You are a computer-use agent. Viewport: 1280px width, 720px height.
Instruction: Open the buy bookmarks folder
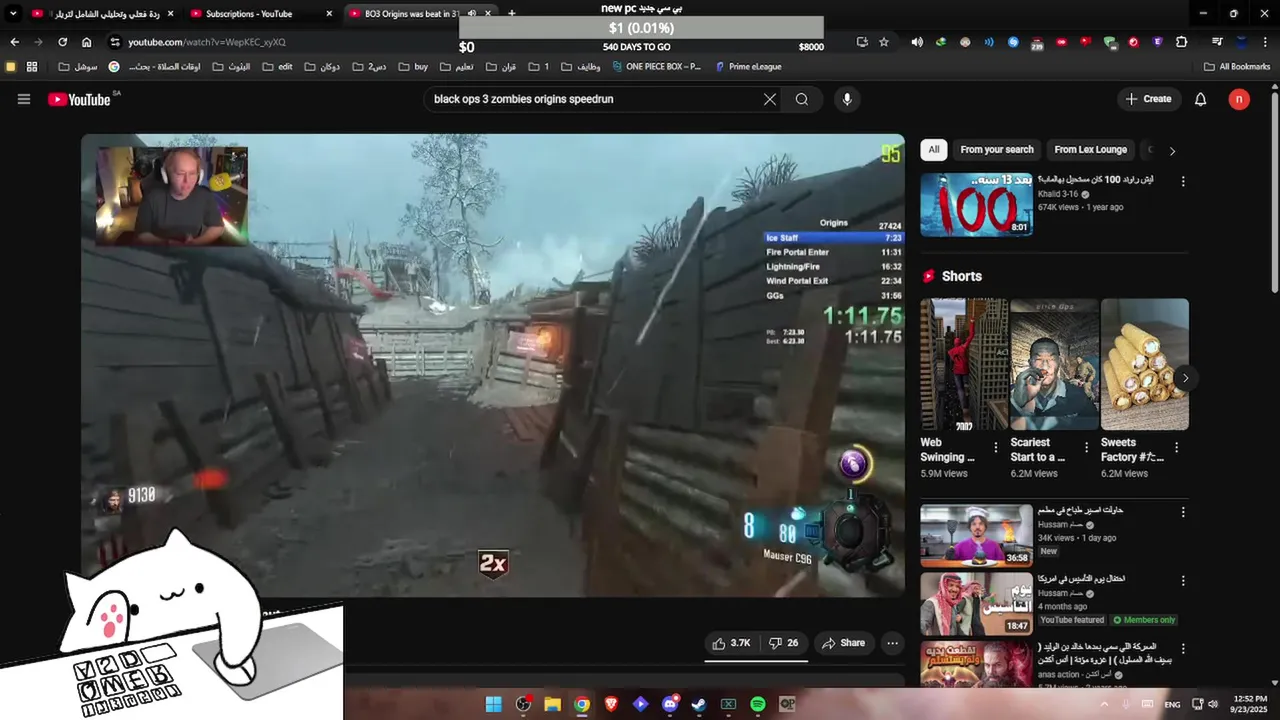413,67
